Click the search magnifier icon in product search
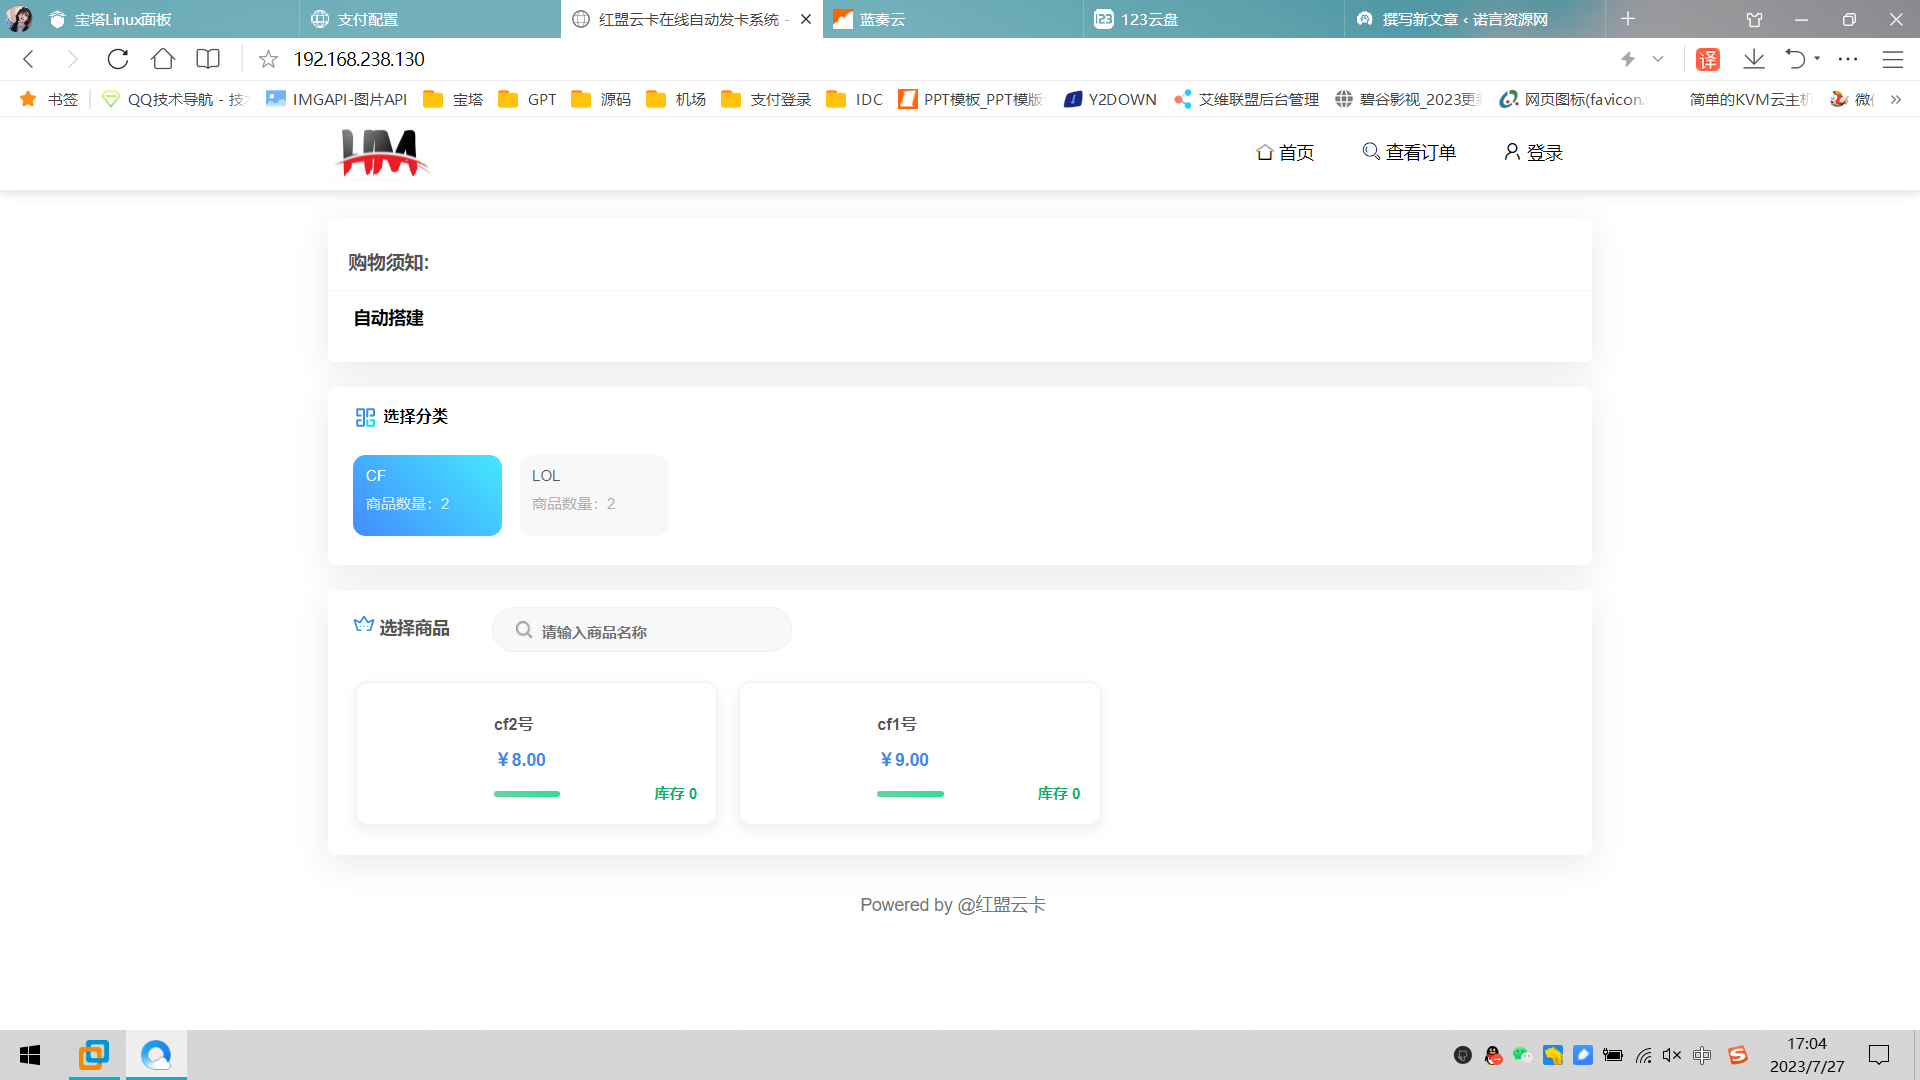The image size is (1920, 1080). 523,630
